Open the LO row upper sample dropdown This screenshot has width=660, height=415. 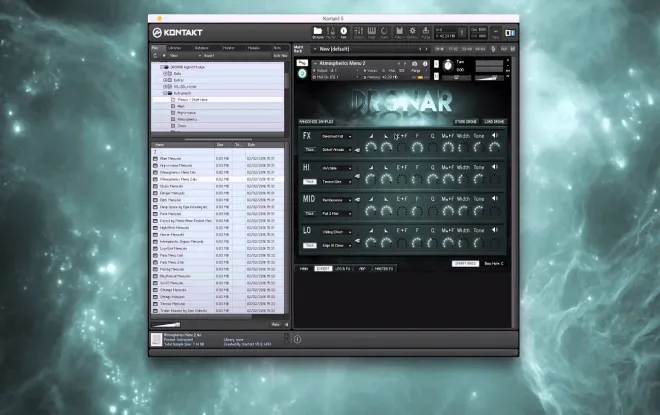point(336,232)
